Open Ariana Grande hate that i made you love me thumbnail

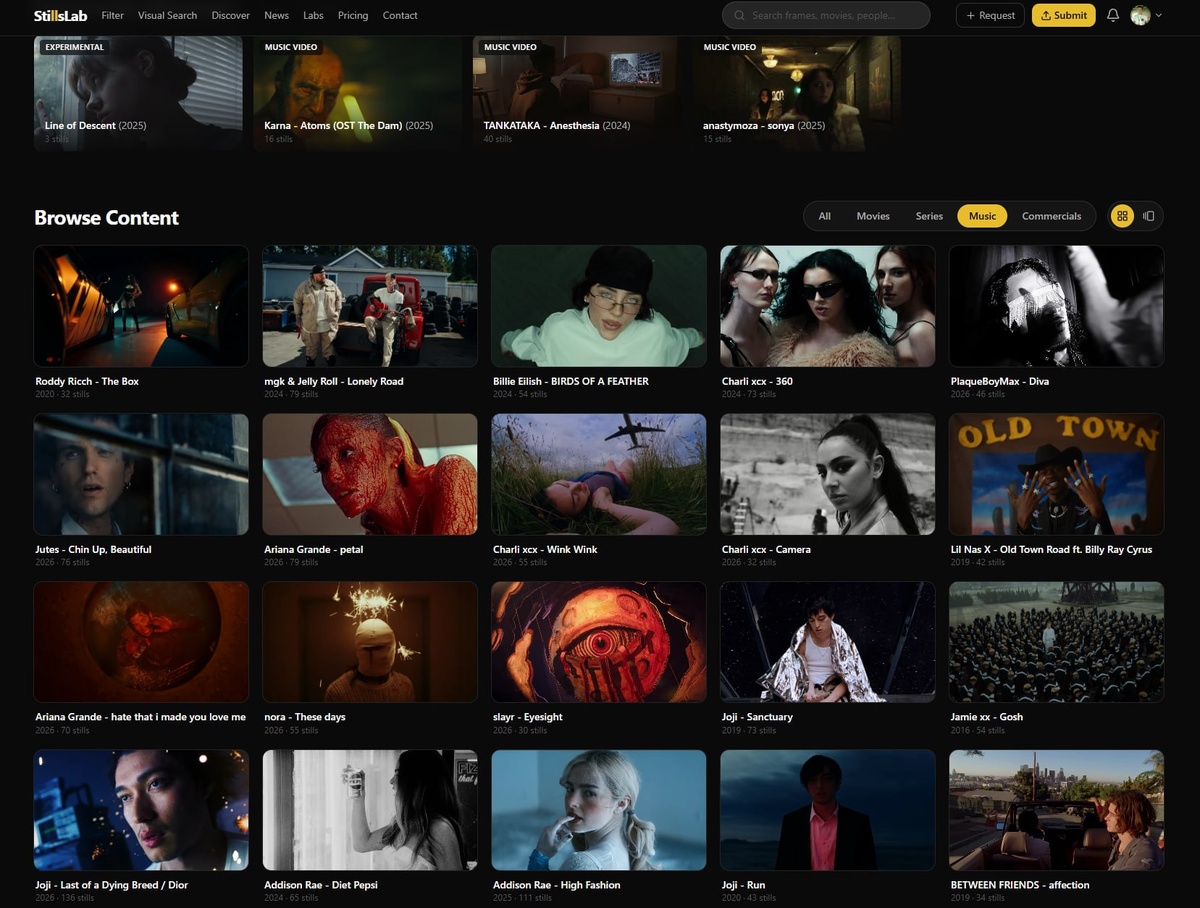coord(141,642)
